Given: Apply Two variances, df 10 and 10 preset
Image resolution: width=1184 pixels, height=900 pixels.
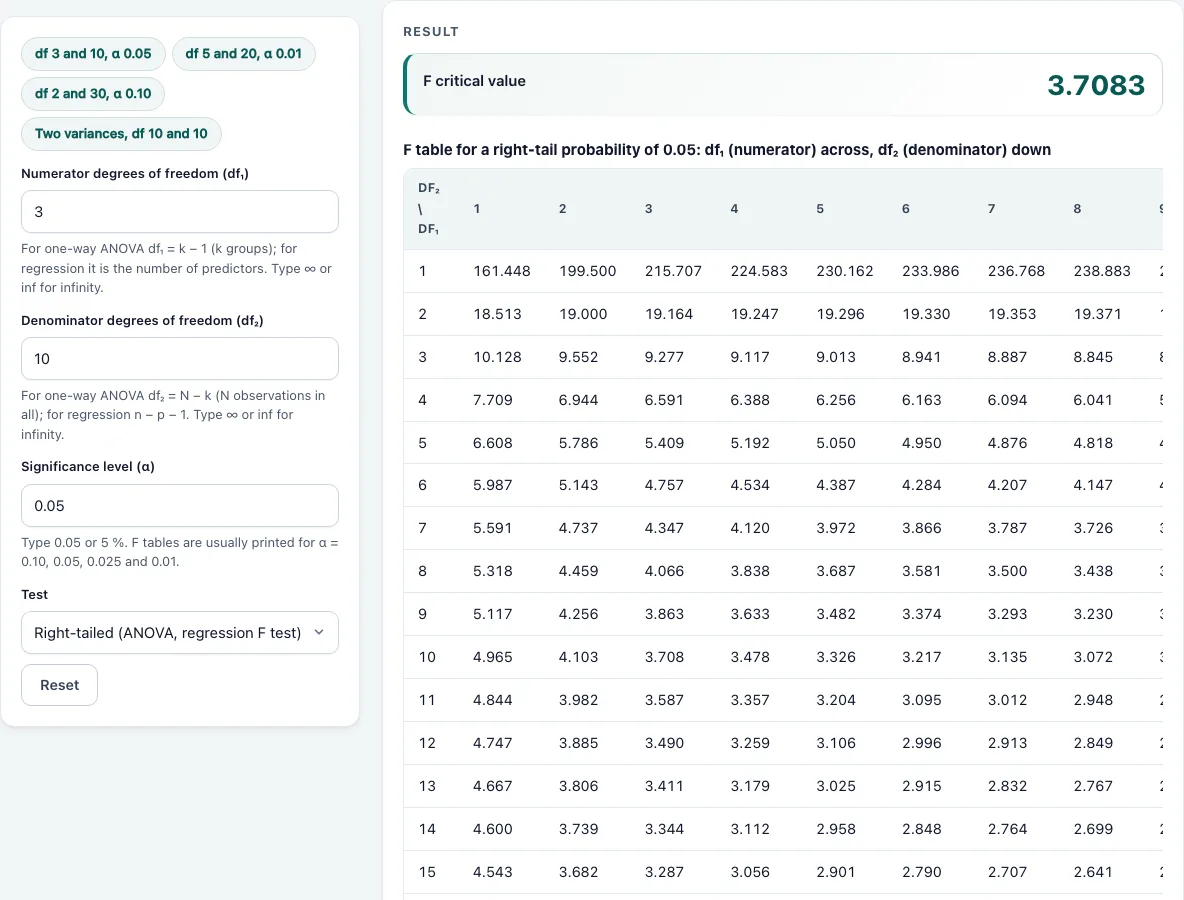Looking at the screenshot, I should [x=121, y=134].
